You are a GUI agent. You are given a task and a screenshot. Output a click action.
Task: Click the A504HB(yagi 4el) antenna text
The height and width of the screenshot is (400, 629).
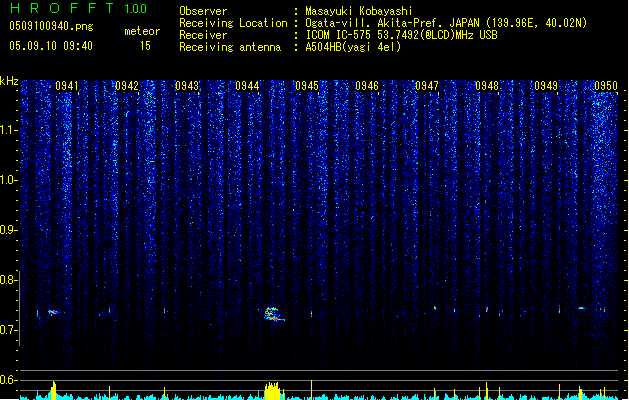(353, 47)
